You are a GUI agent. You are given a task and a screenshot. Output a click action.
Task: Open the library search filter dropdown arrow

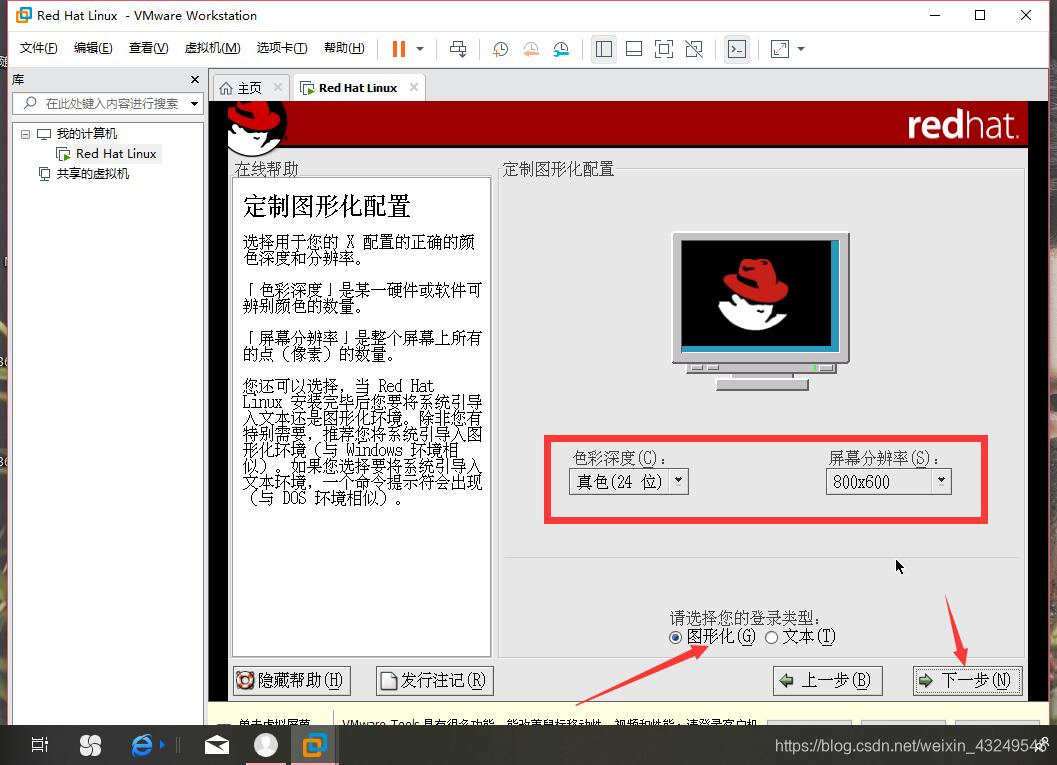pyautogui.click(x=195, y=104)
